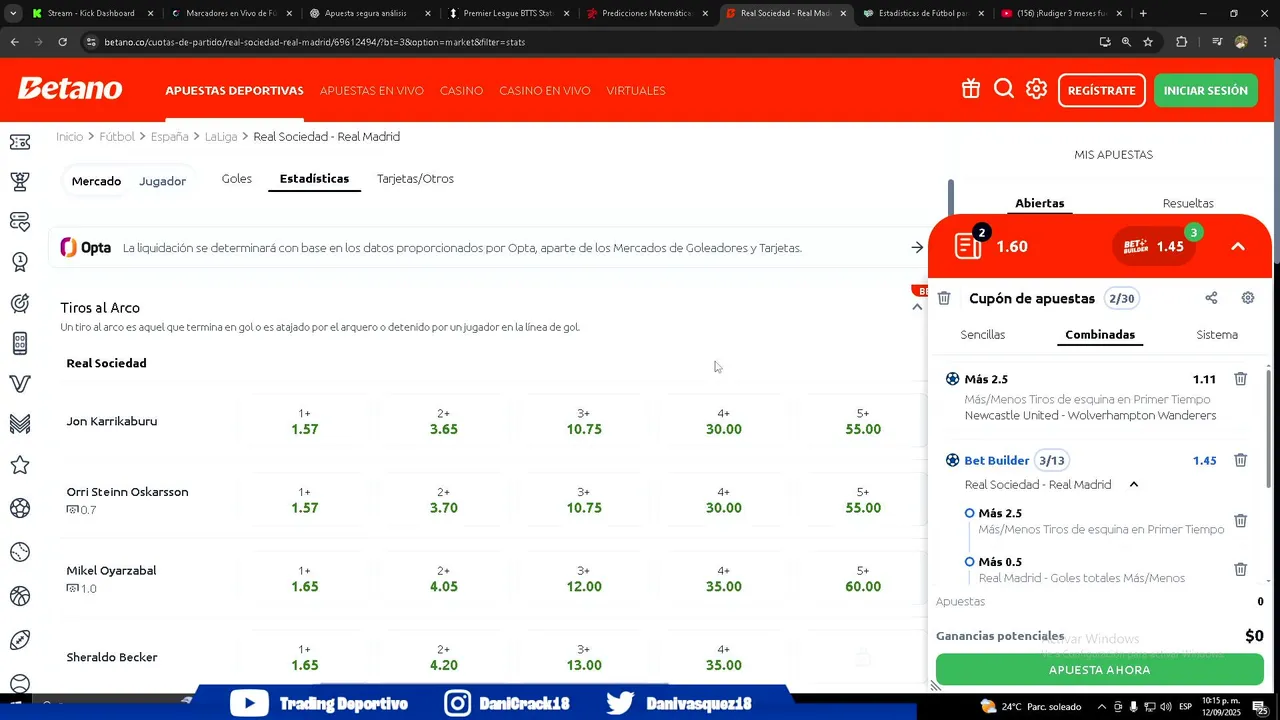
Task: Open the gift promotions icon
Action: [971, 89]
